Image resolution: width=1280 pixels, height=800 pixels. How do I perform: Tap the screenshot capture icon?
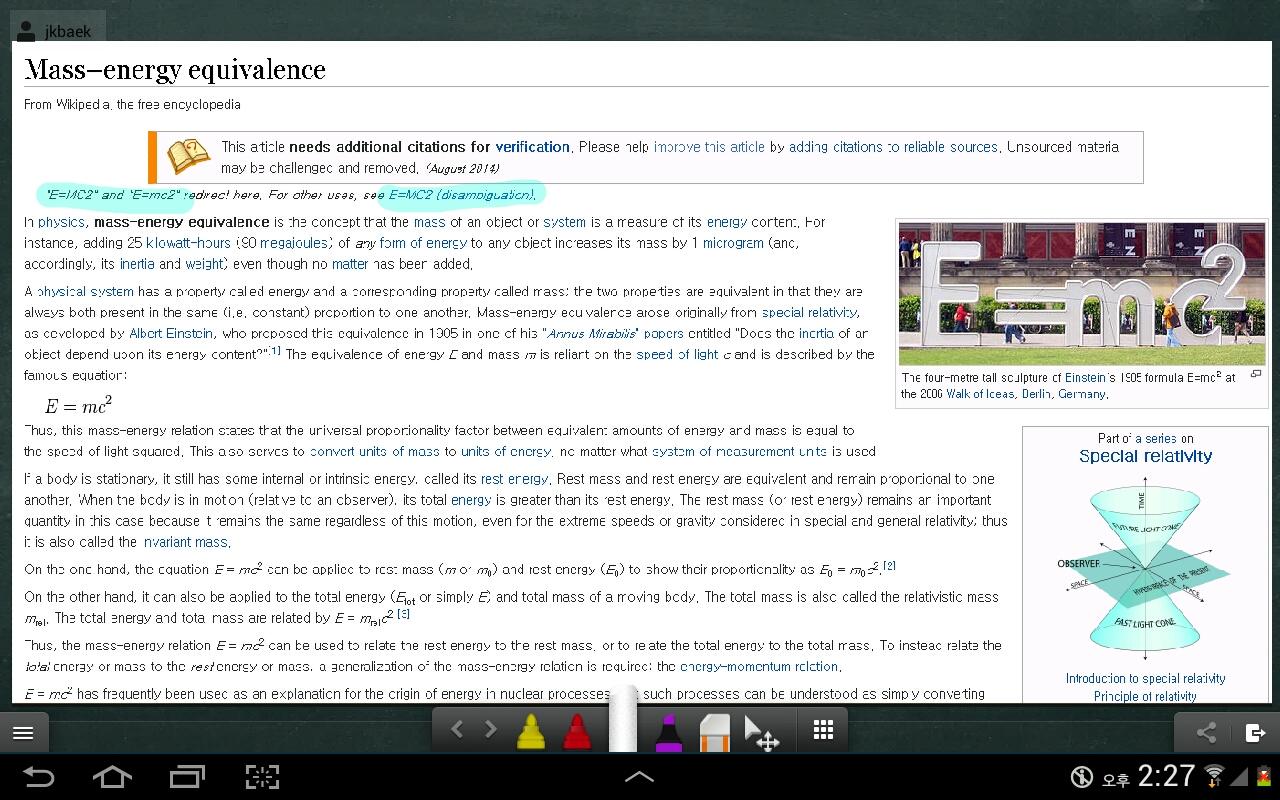tap(262, 776)
